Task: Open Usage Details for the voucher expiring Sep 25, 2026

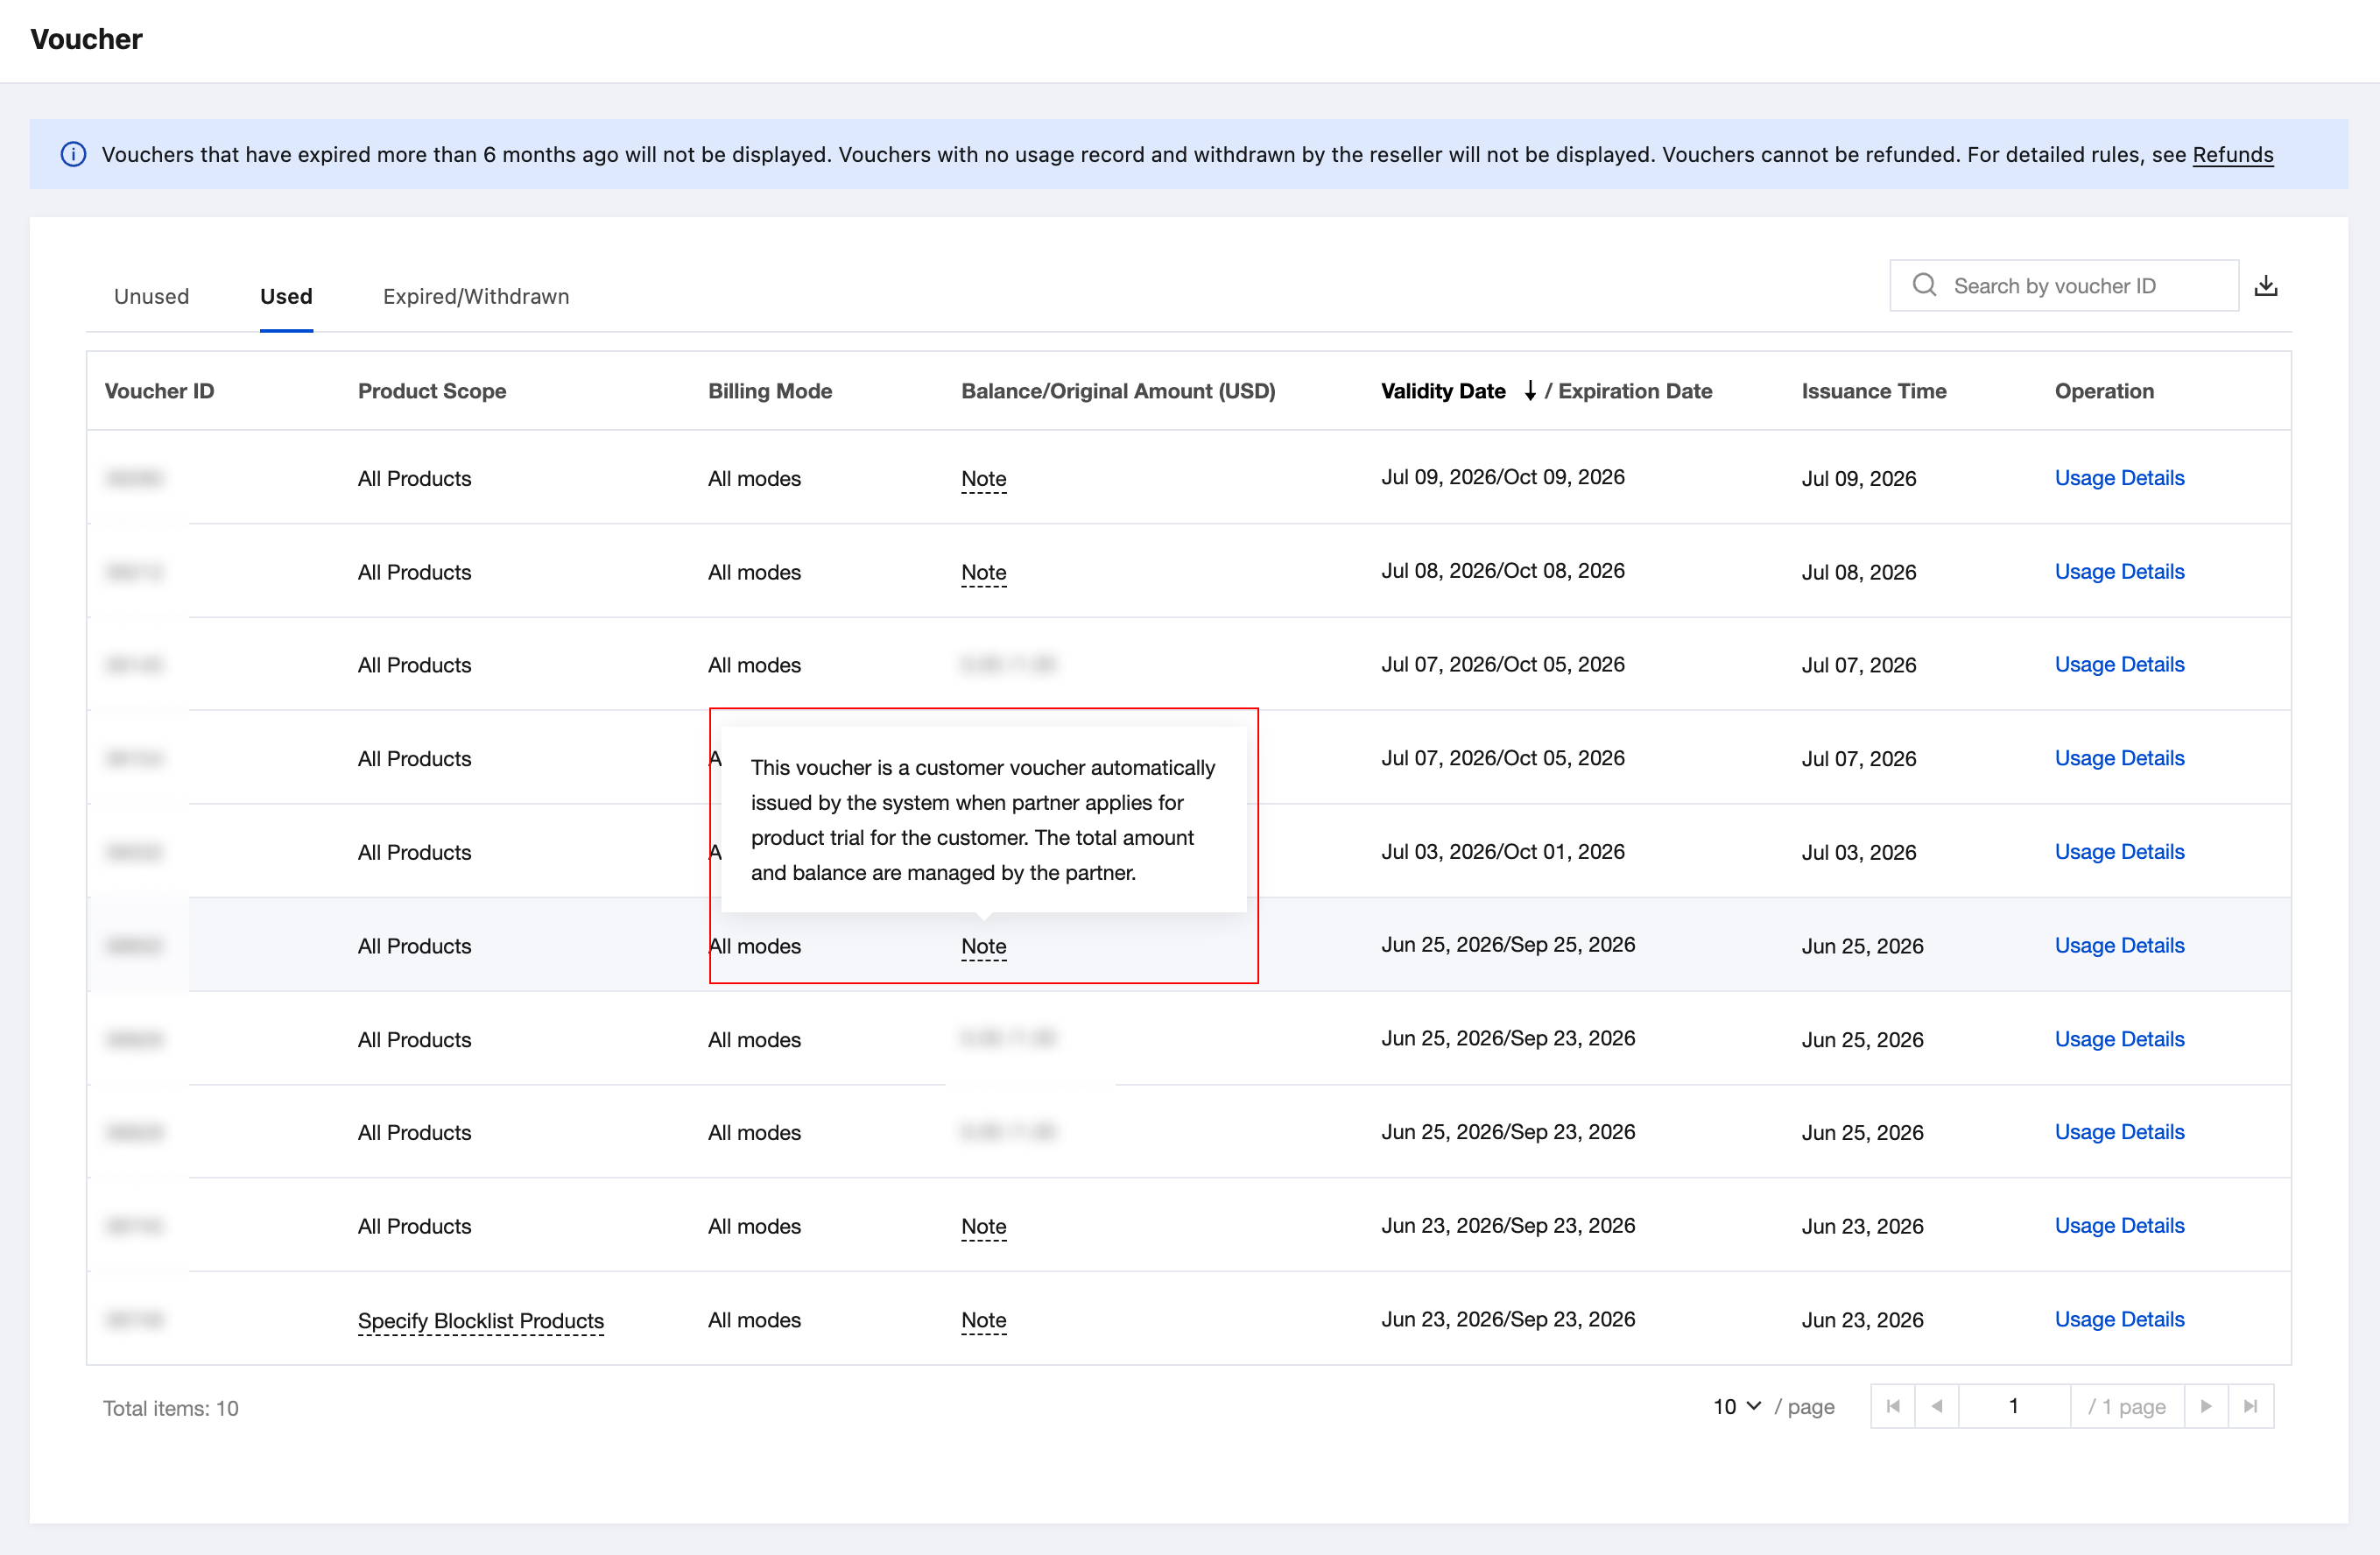Action: [x=2119, y=945]
